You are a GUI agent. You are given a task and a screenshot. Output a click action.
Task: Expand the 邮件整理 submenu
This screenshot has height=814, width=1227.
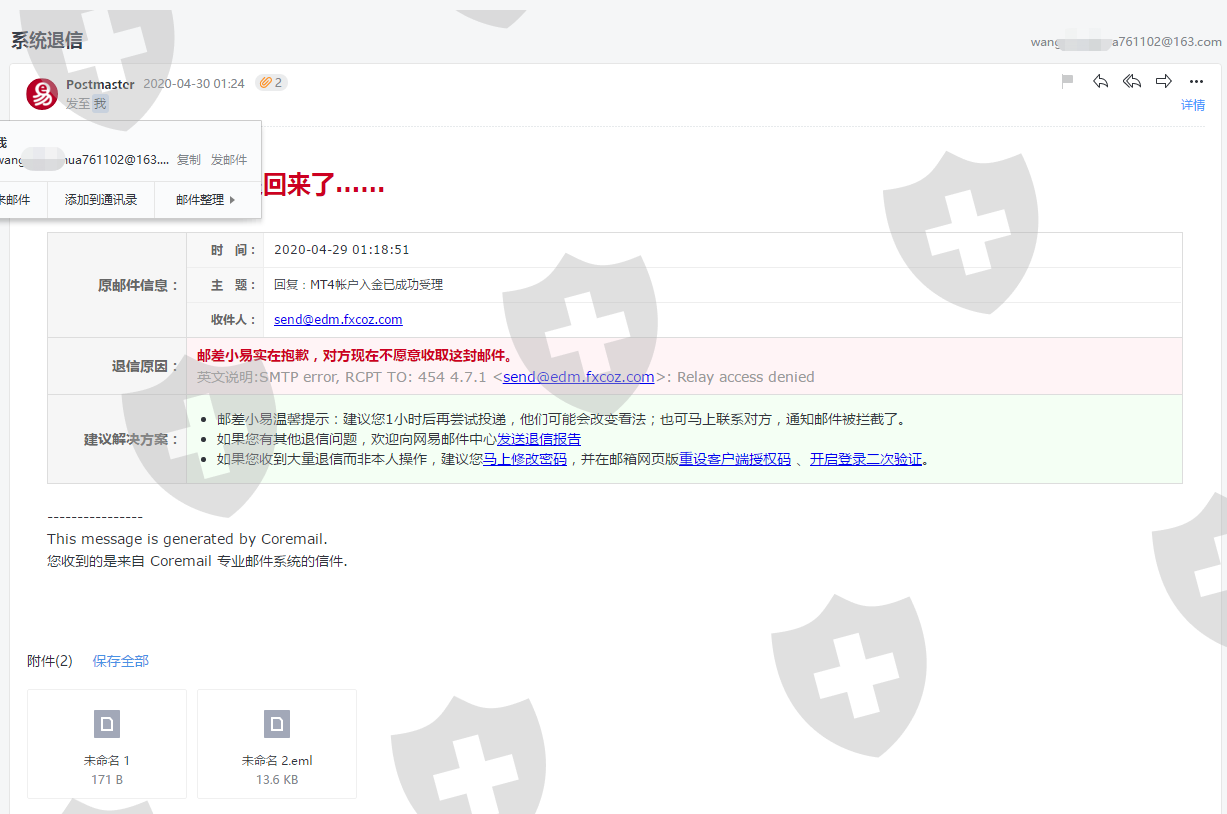[x=206, y=200]
